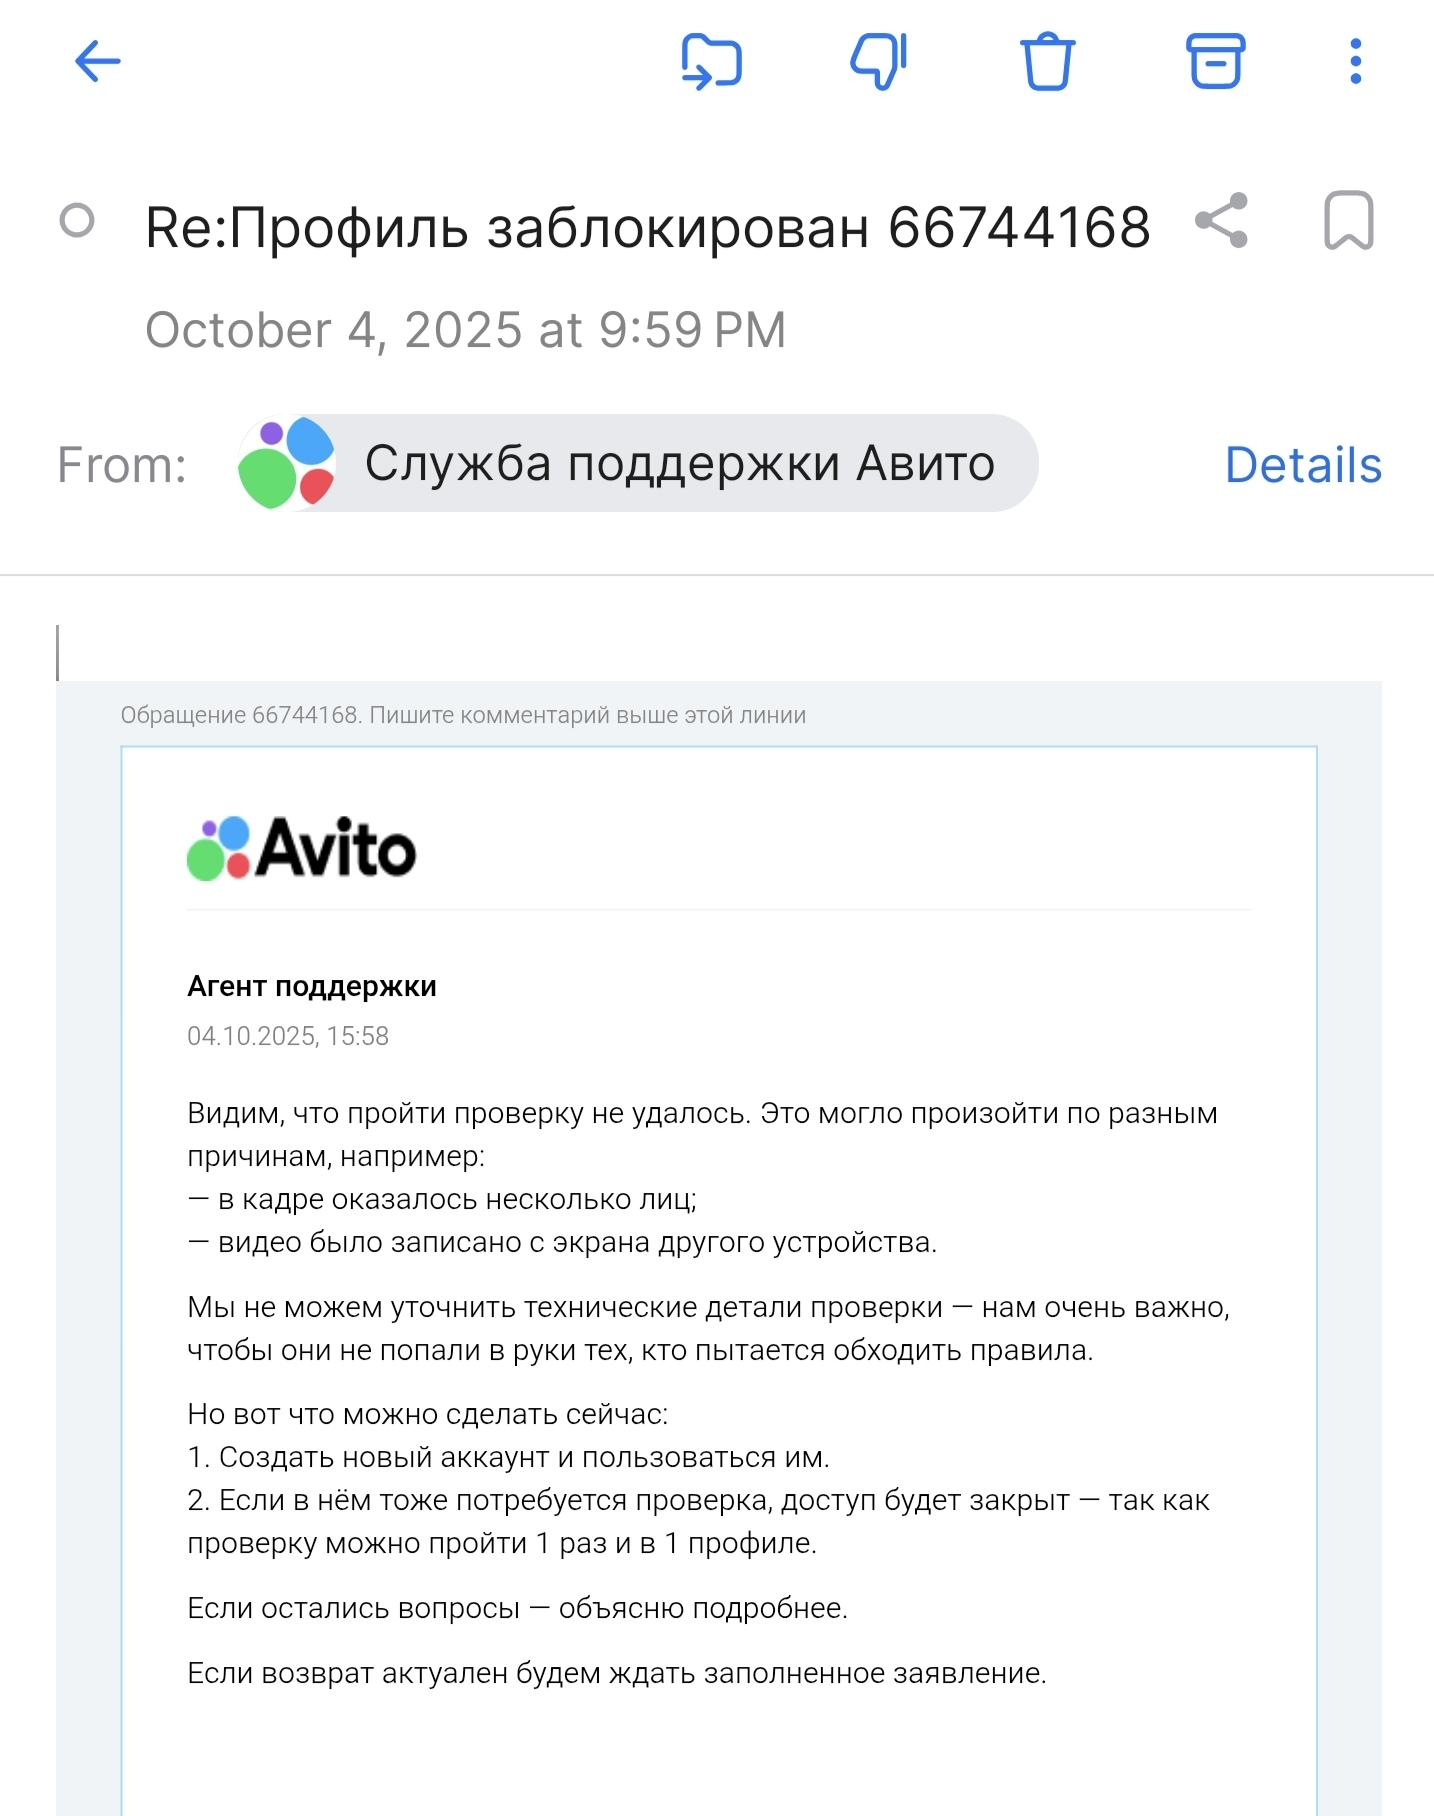Tap the paragraph starting with Видим, что пройти проверку

pyautogui.click(x=702, y=1135)
